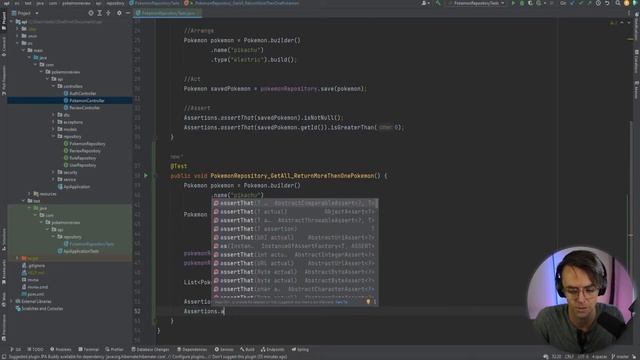Image resolution: width=640 pixels, height=360 pixels.
Task: Update project via Git blue arrow
Action: point(572,3)
